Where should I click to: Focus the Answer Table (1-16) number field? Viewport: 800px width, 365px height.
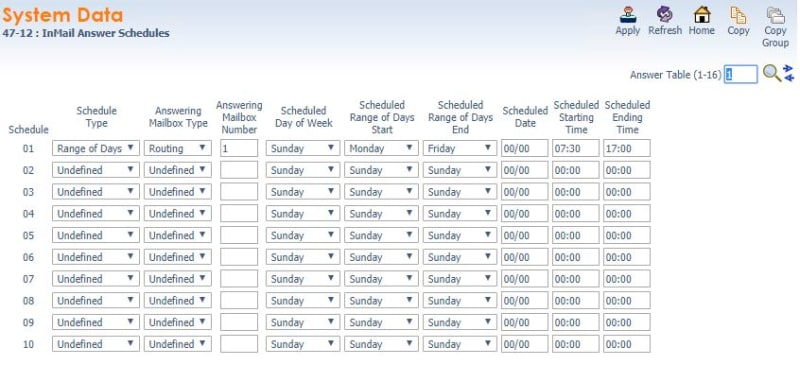[x=741, y=75]
